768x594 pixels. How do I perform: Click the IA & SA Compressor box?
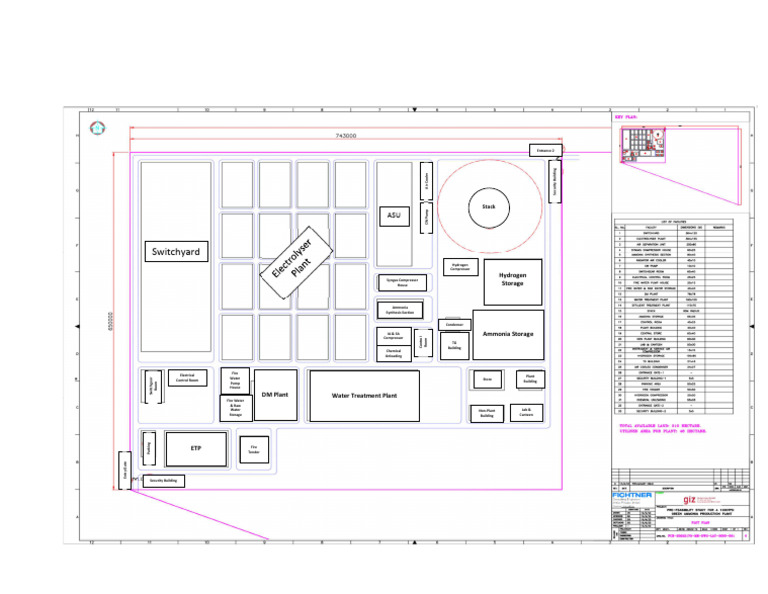click(x=394, y=336)
